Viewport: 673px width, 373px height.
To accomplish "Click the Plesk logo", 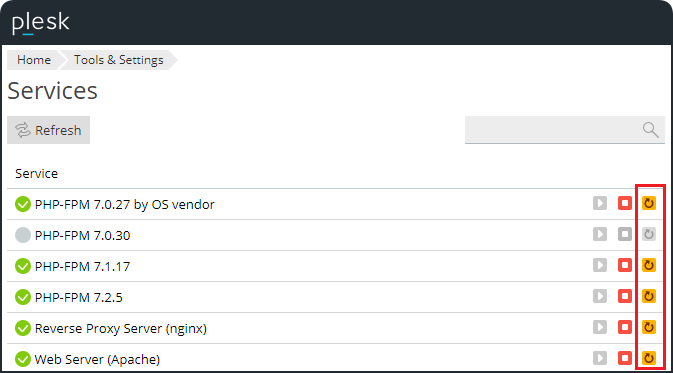I will tap(40, 22).
